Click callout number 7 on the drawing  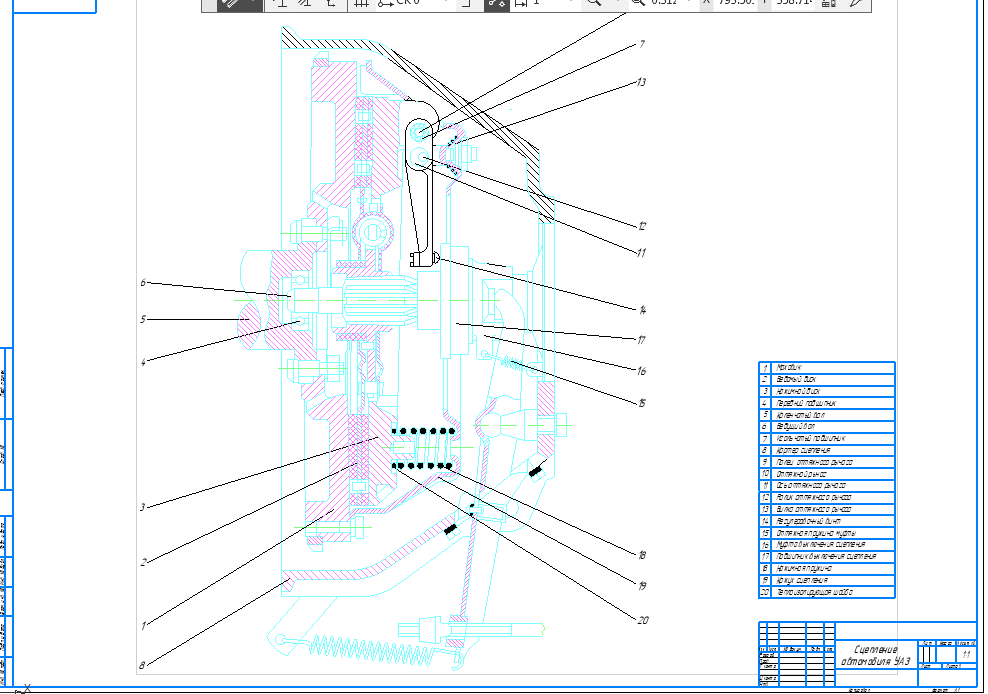[x=641, y=45]
